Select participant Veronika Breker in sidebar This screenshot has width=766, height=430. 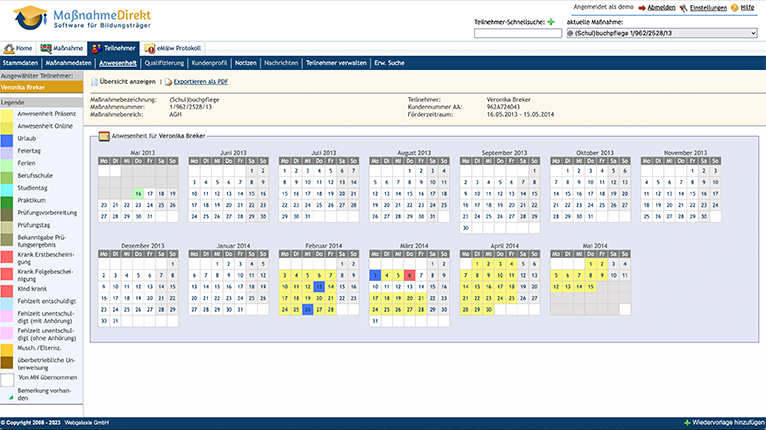41,87
